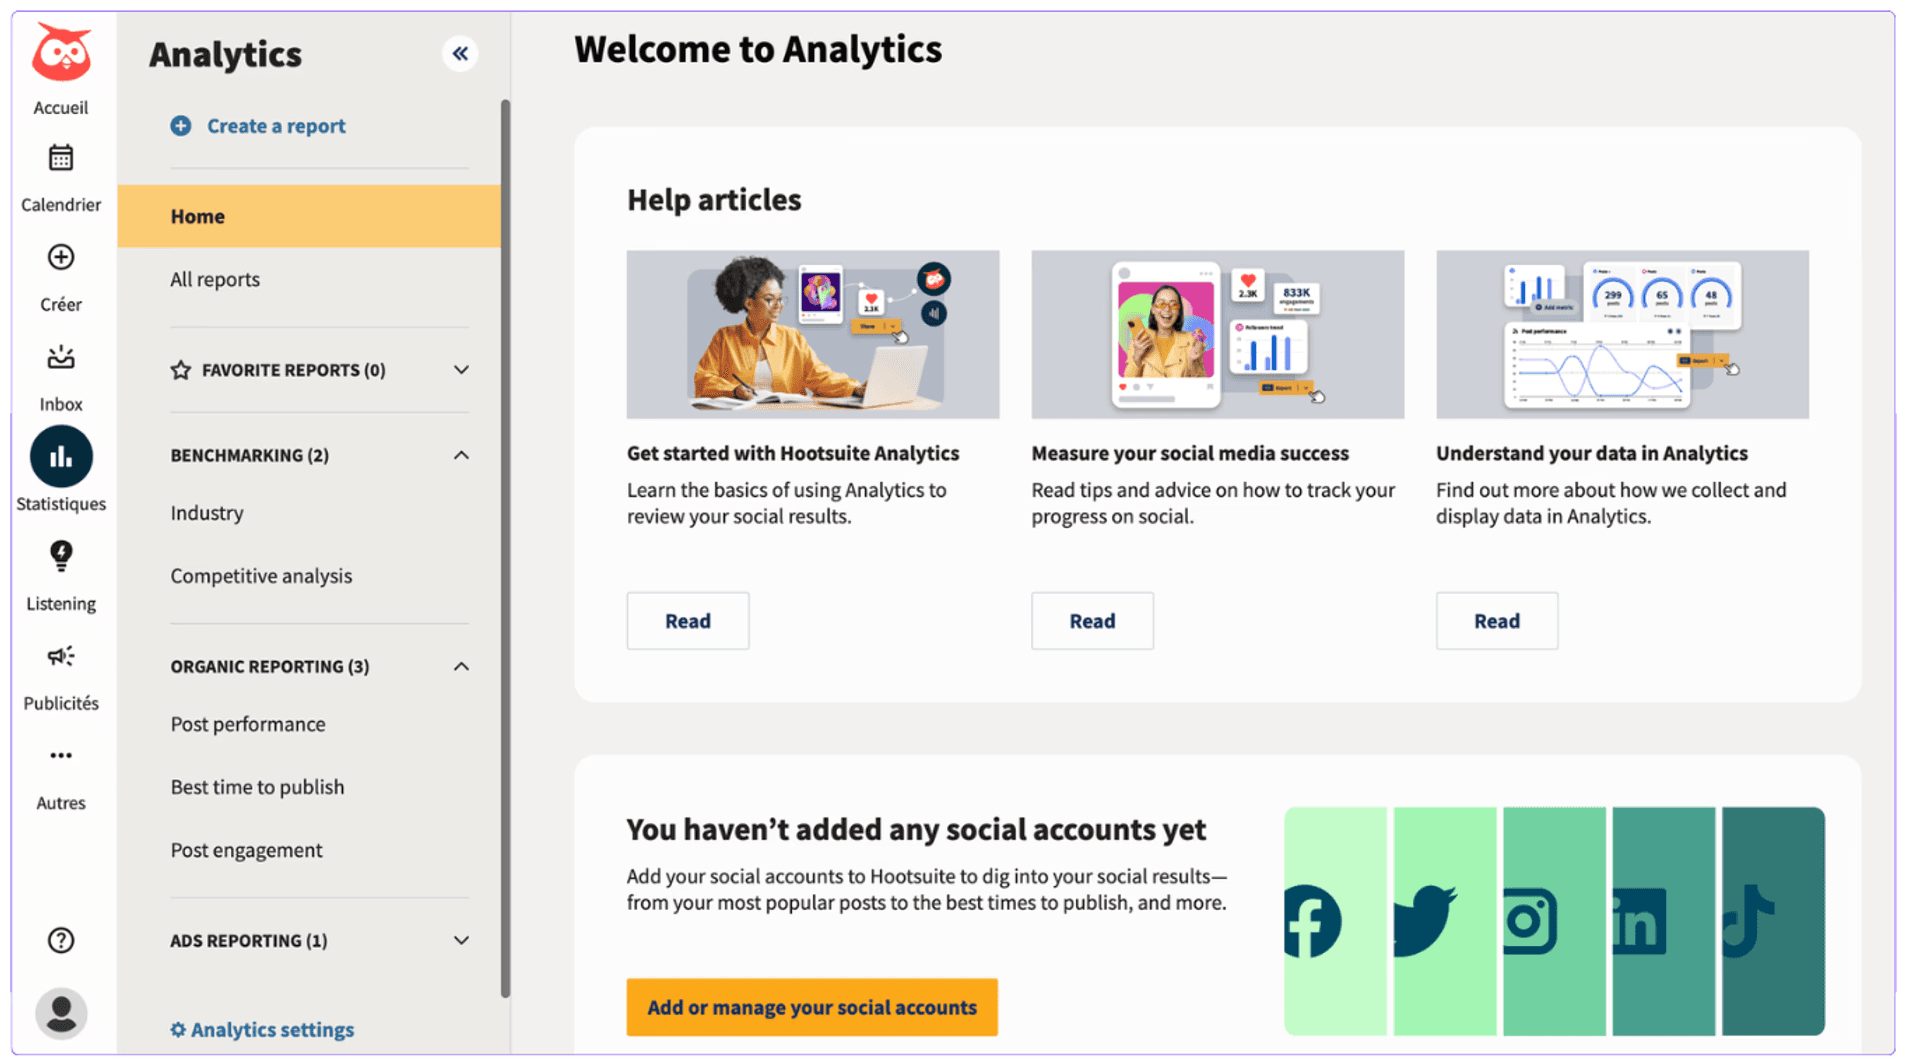Click the Measure your social media success title
1905x1061 pixels.
[1190, 453]
